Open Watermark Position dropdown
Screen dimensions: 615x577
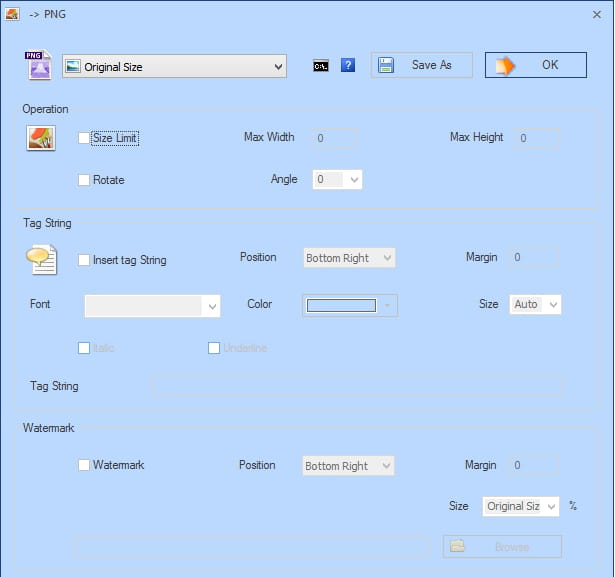pos(348,466)
